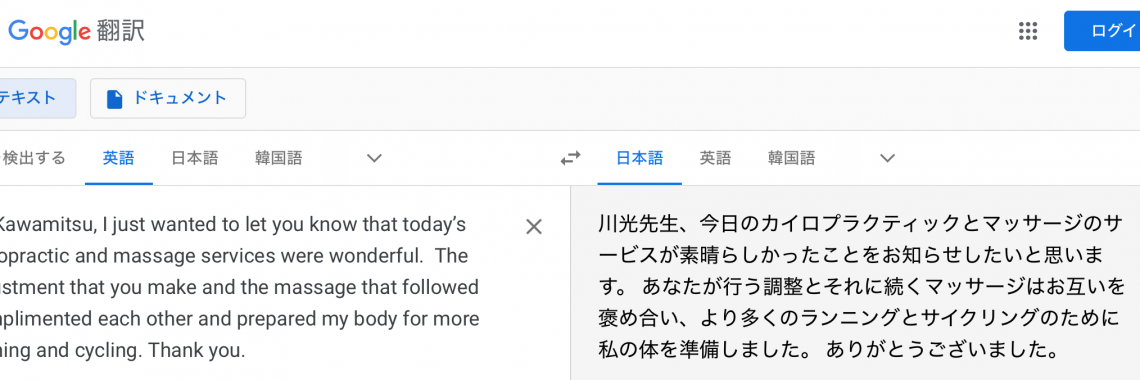Clear source text with the X icon
1140x380 pixels.
coord(534,227)
